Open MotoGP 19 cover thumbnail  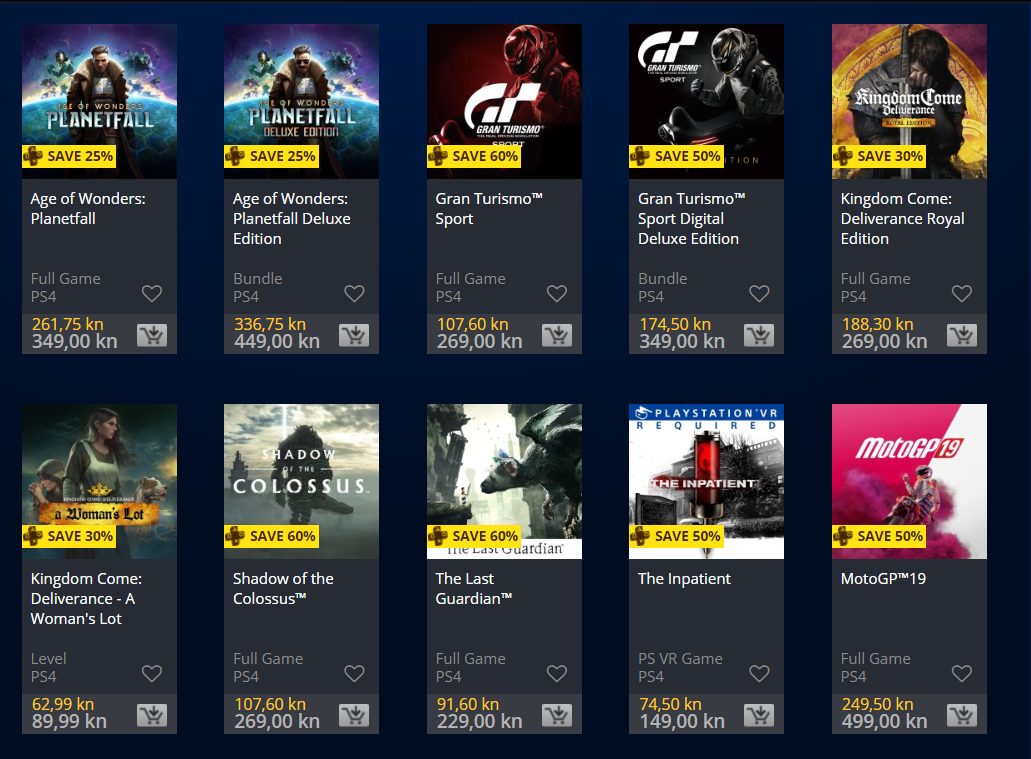point(909,481)
